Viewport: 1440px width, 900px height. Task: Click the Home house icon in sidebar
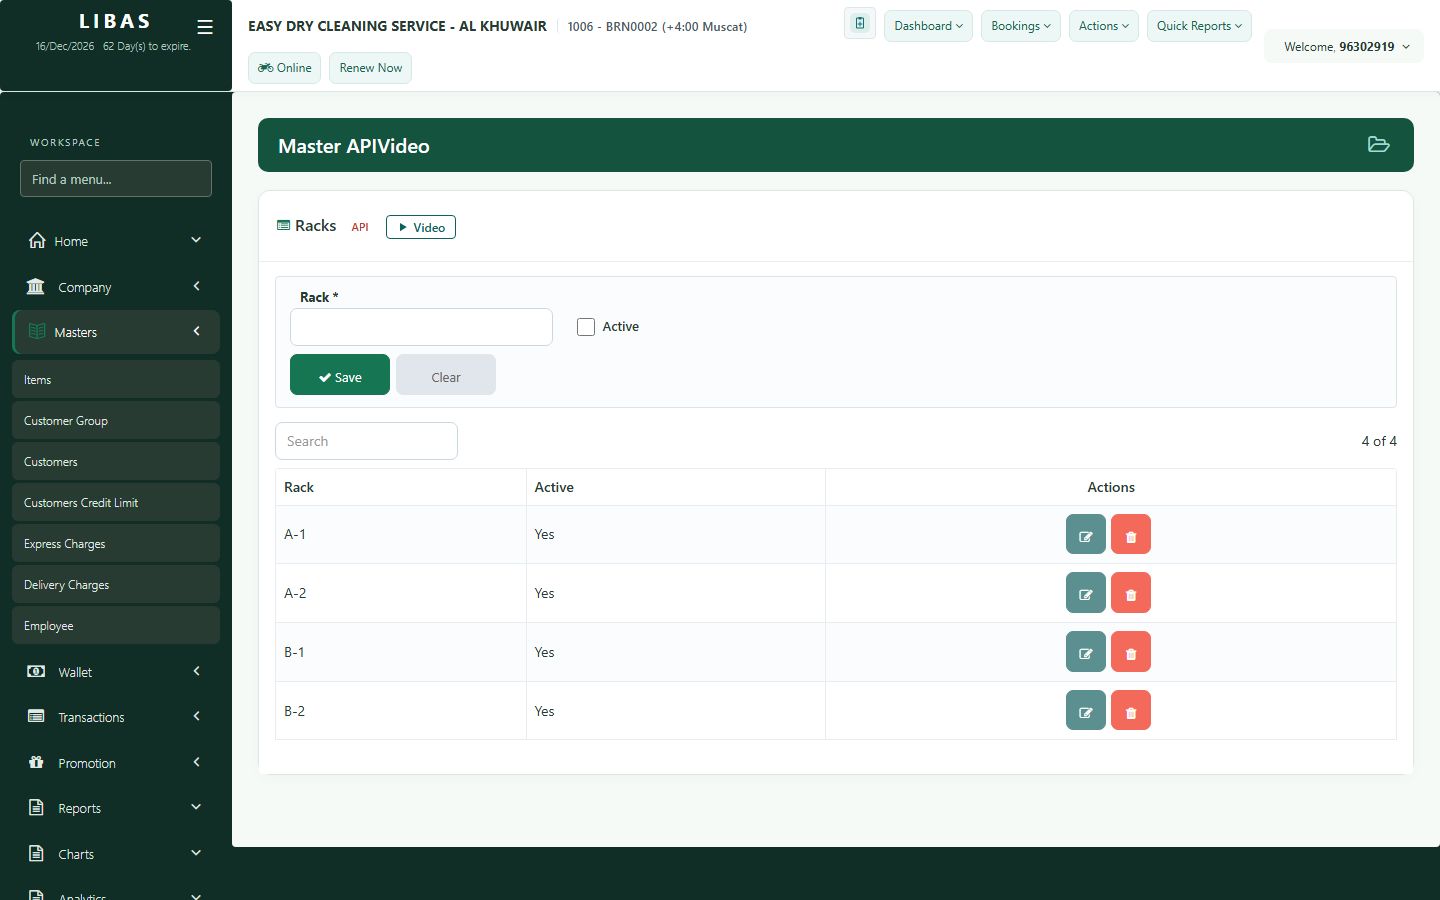pos(37,240)
